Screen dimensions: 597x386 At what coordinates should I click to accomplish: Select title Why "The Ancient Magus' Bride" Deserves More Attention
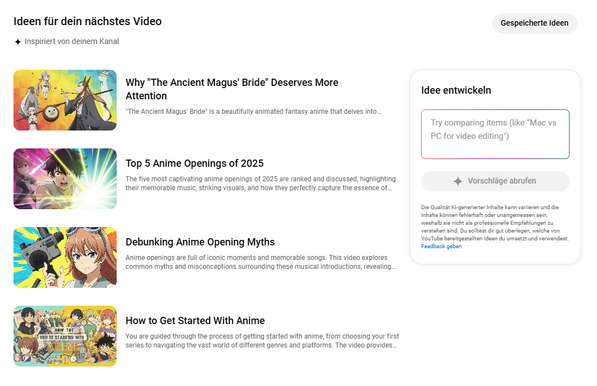232,89
